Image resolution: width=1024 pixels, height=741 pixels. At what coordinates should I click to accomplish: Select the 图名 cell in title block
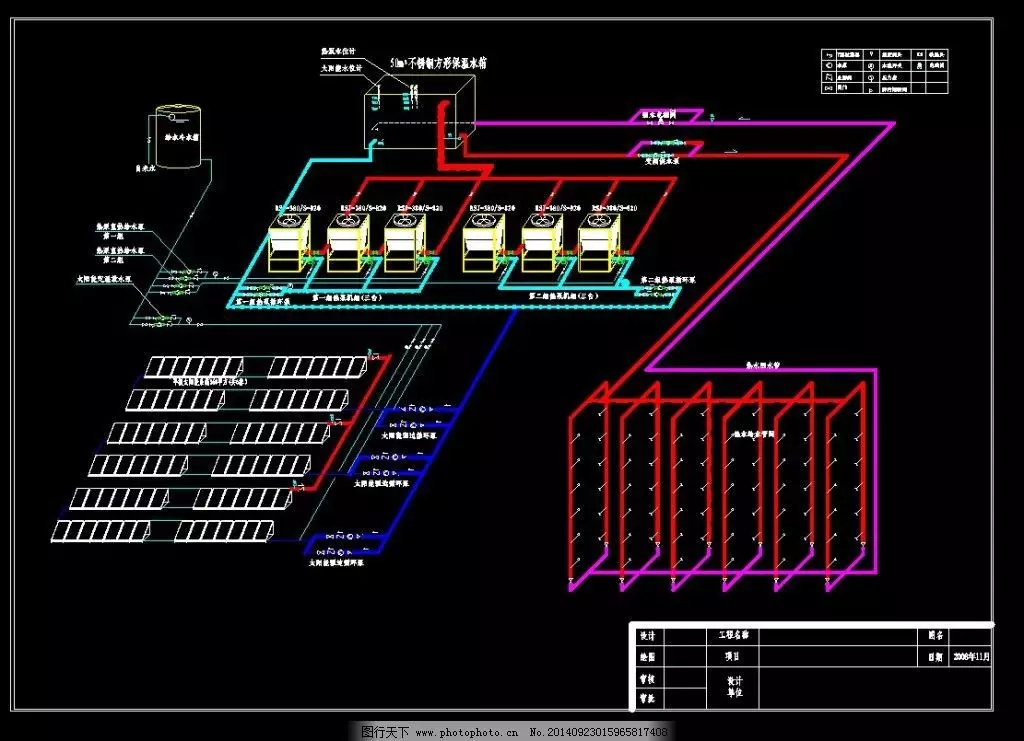[x=934, y=635]
